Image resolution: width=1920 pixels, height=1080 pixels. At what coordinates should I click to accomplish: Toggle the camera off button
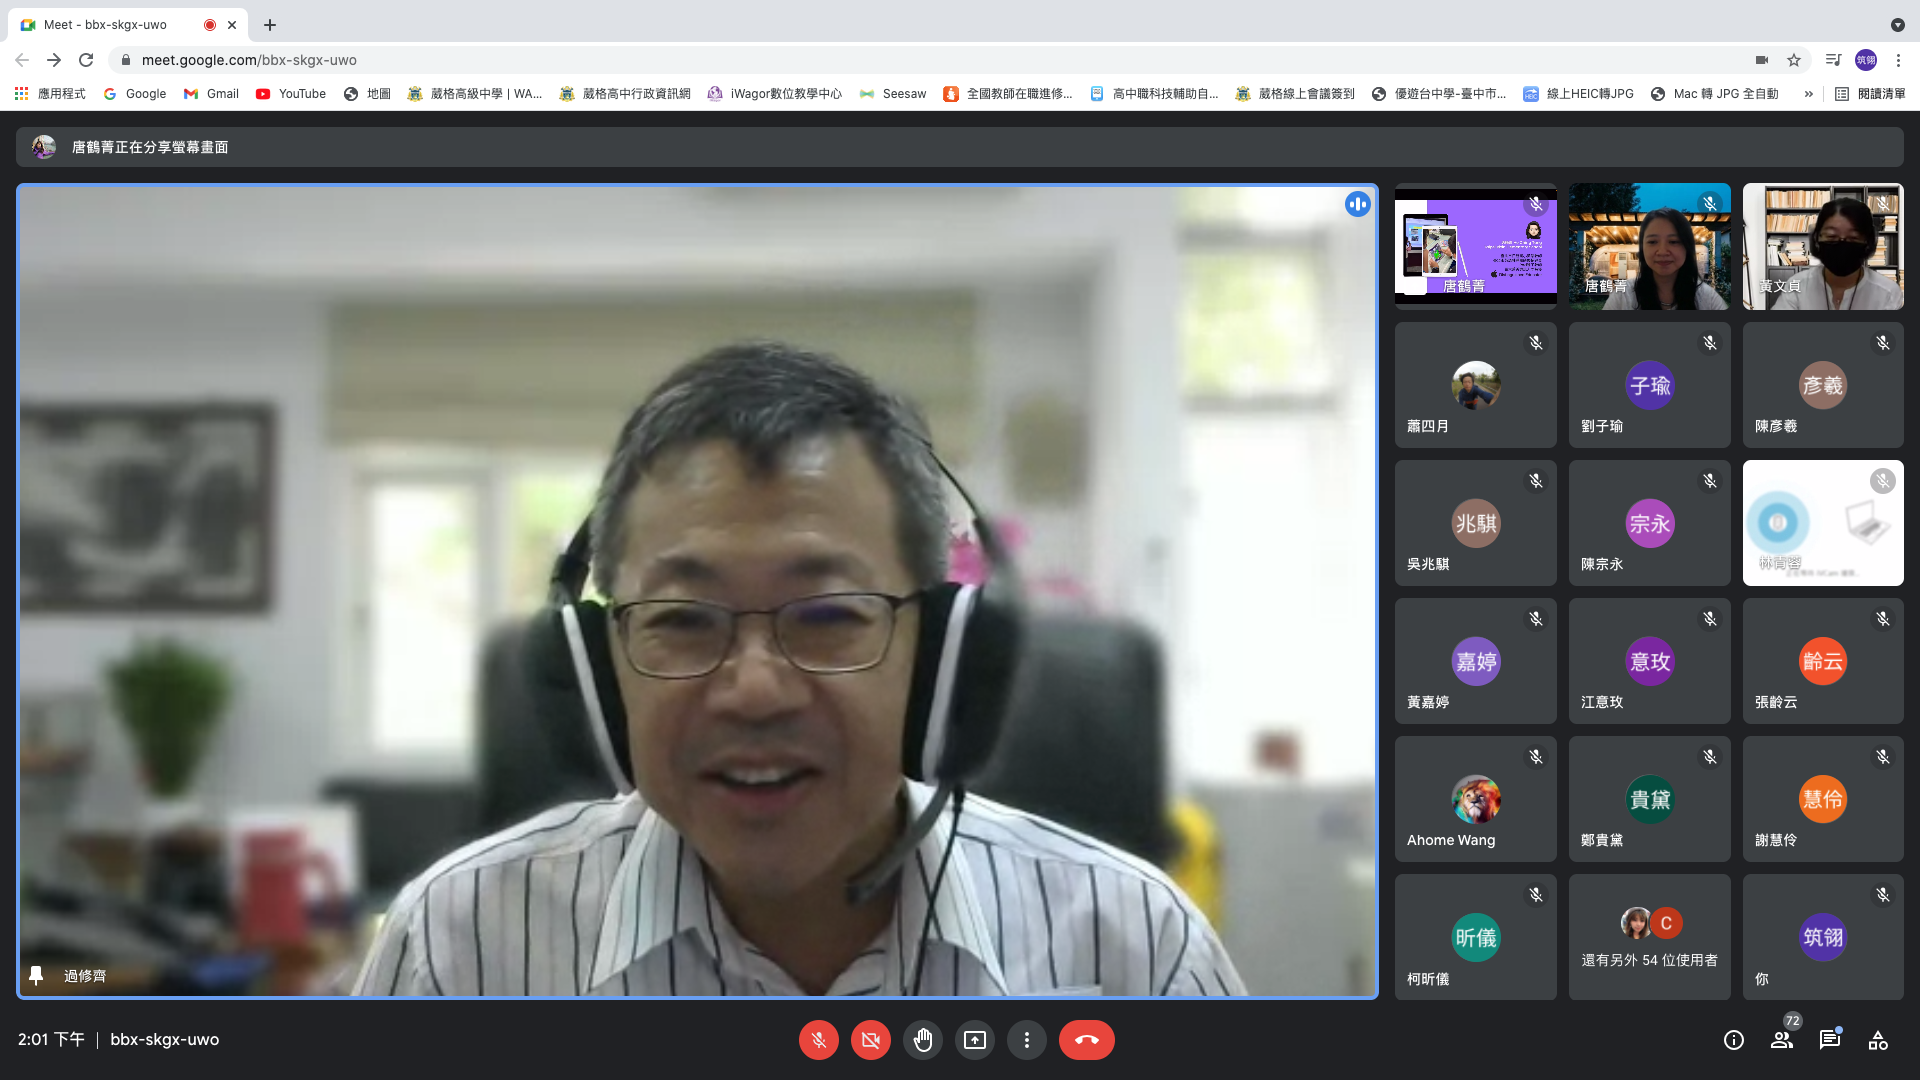[870, 1040]
